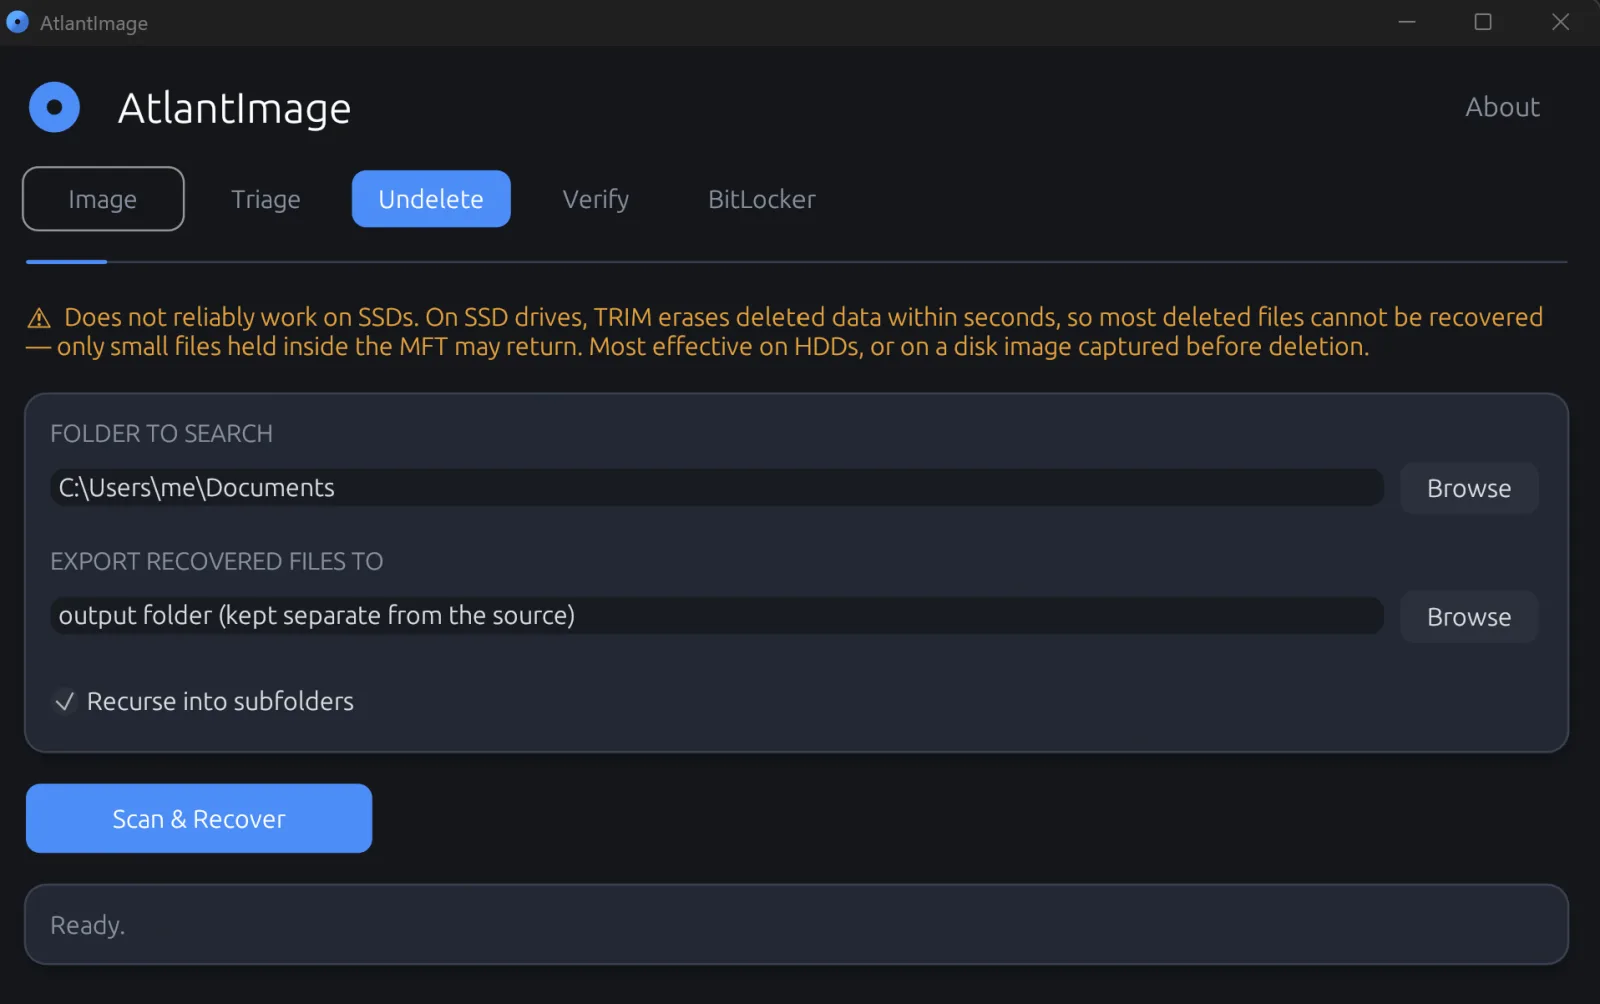
Task: Close the AtlantImage window
Action: point(1560,22)
